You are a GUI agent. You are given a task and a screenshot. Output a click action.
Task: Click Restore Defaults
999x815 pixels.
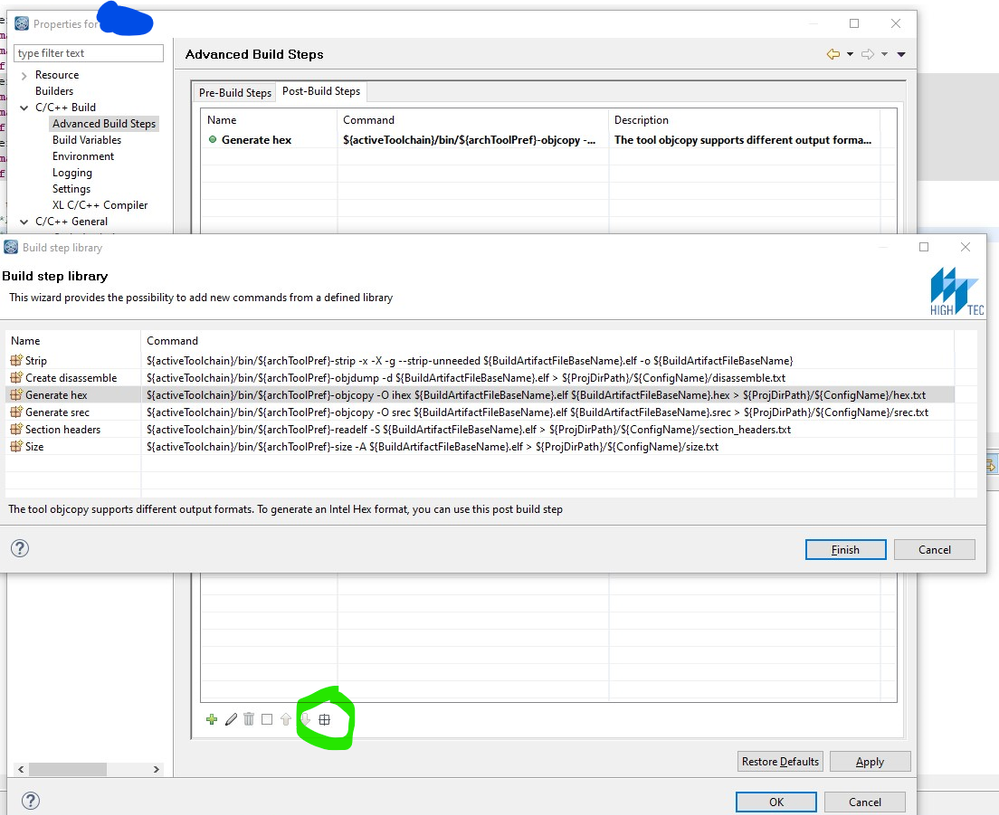(x=780, y=761)
